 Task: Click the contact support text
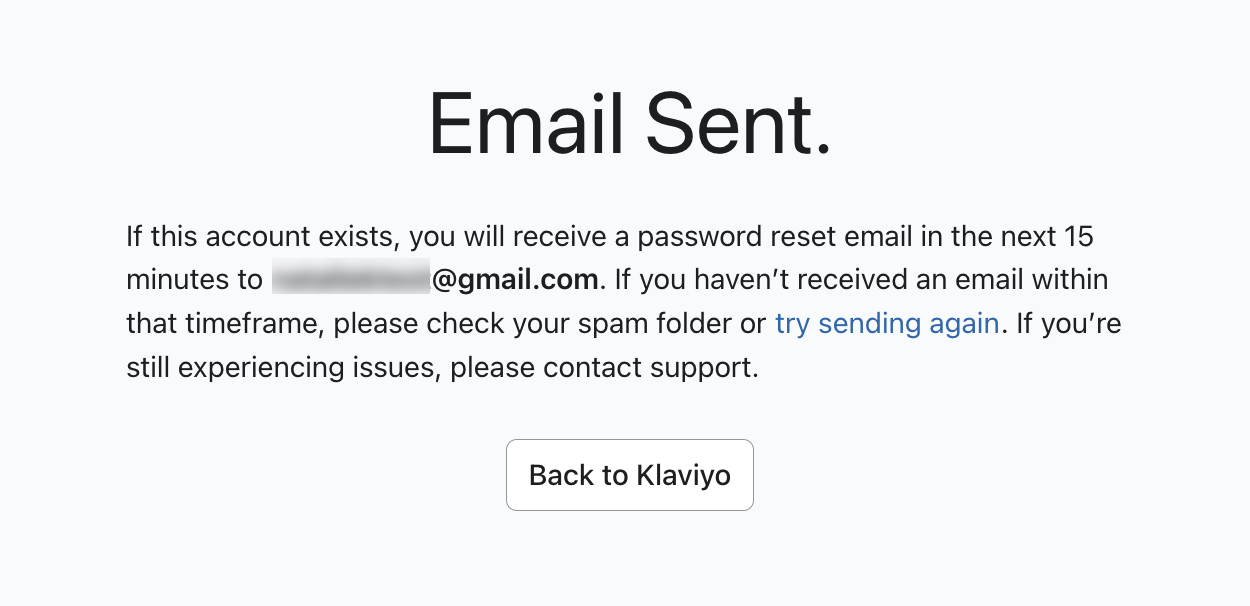[x=650, y=367]
